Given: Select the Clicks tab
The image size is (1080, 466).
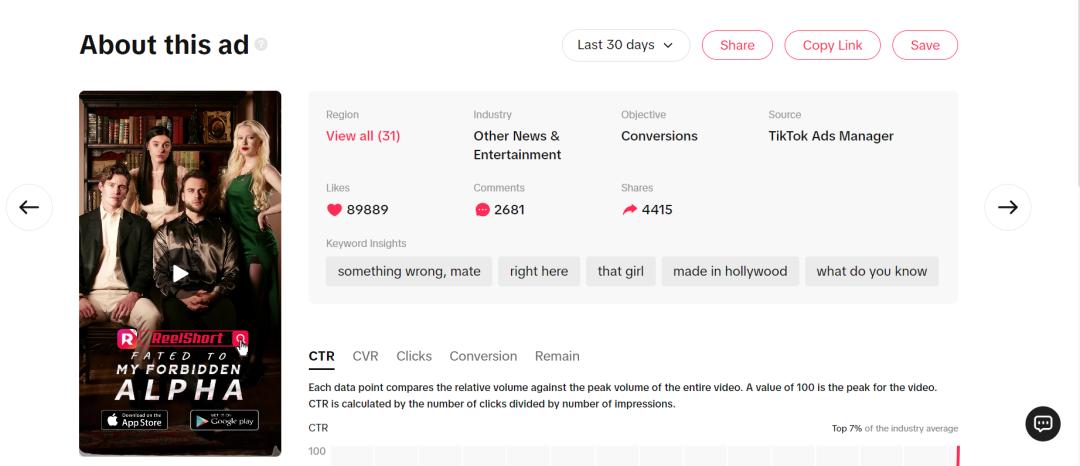Looking at the screenshot, I should point(414,356).
